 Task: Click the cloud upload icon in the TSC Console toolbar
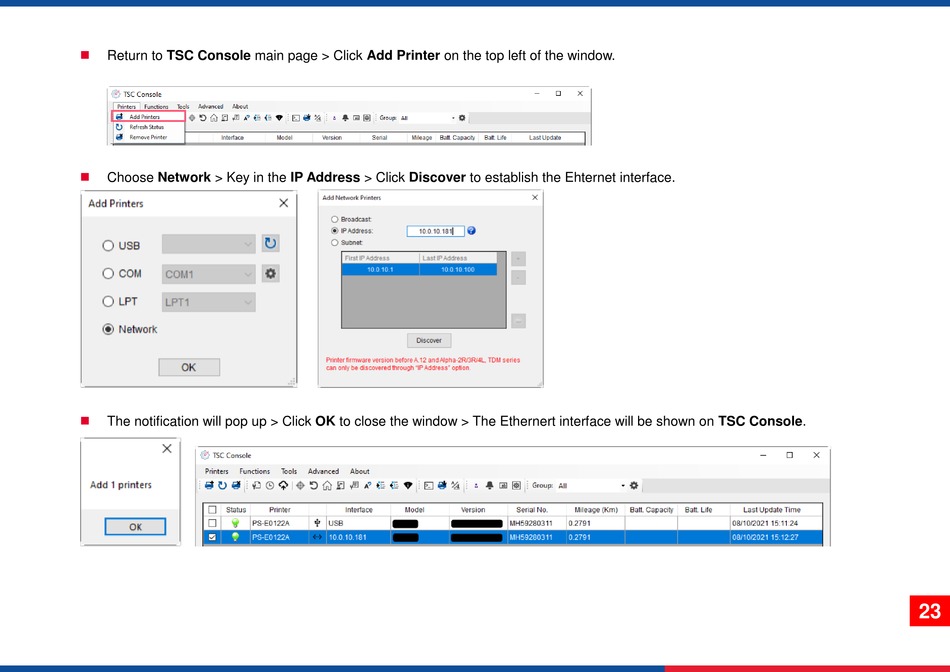point(283,485)
